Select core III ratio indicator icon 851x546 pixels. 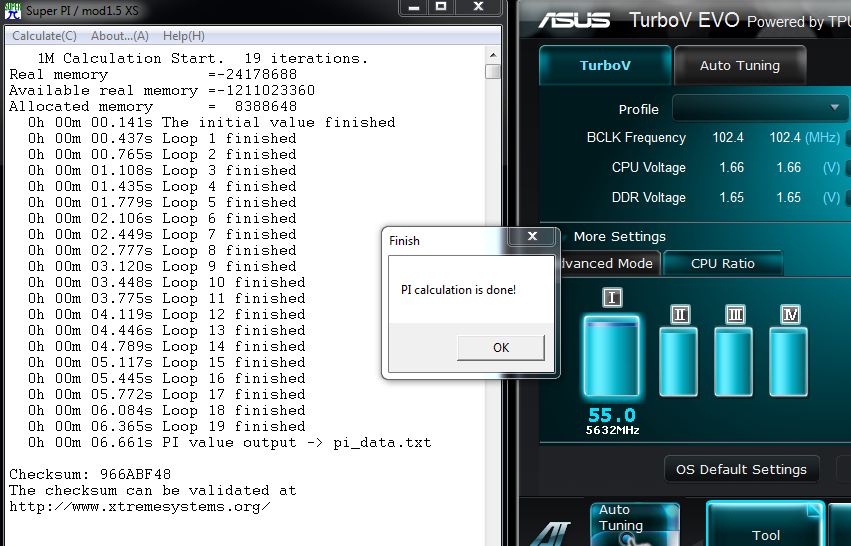(x=734, y=314)
